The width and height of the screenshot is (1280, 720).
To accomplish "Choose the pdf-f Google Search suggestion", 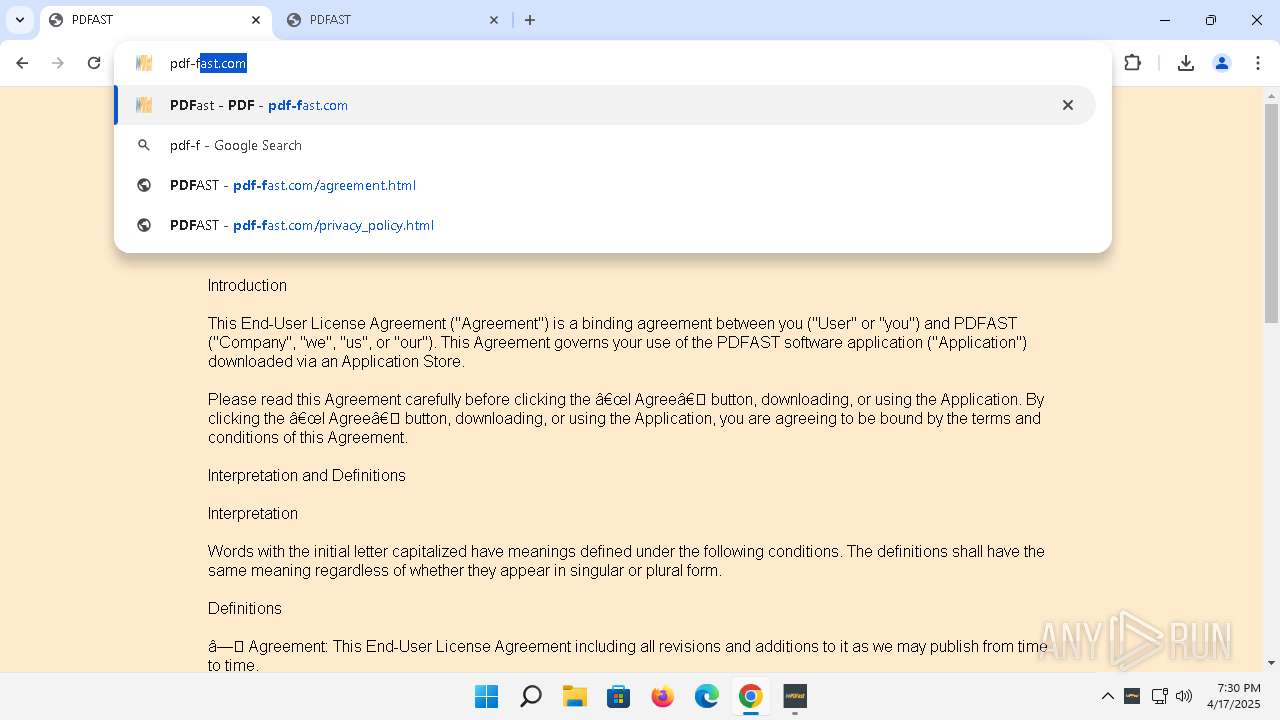I will point(605,145).
